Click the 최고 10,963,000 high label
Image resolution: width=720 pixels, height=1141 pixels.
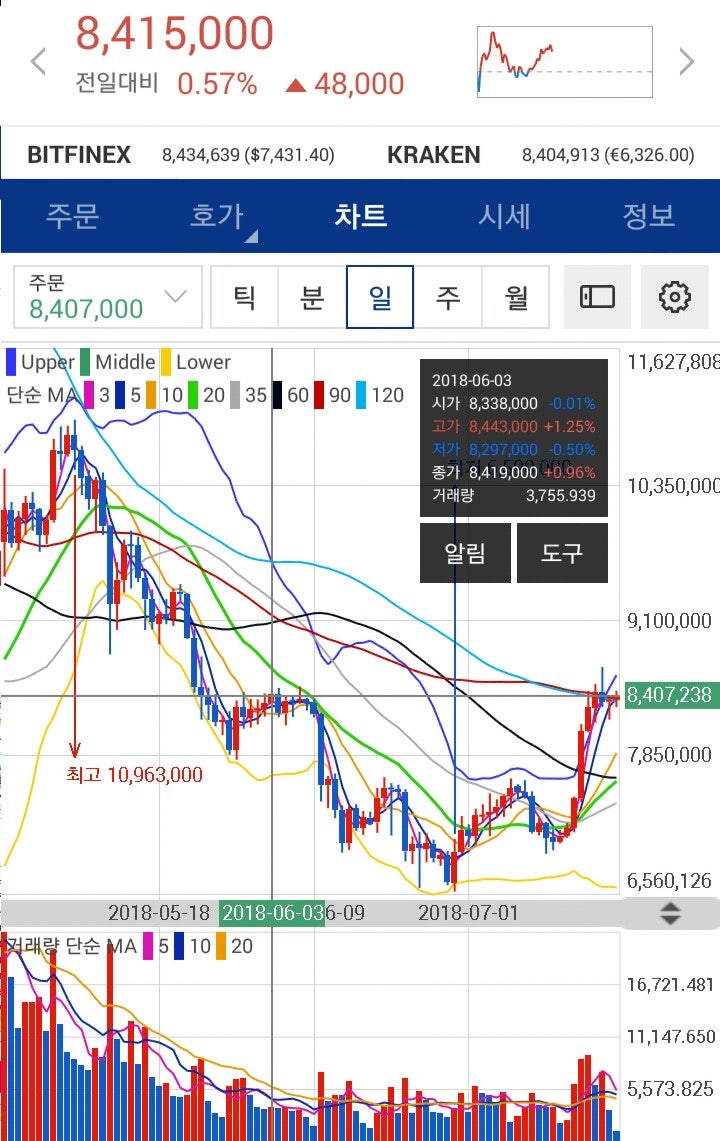(135, 775)
